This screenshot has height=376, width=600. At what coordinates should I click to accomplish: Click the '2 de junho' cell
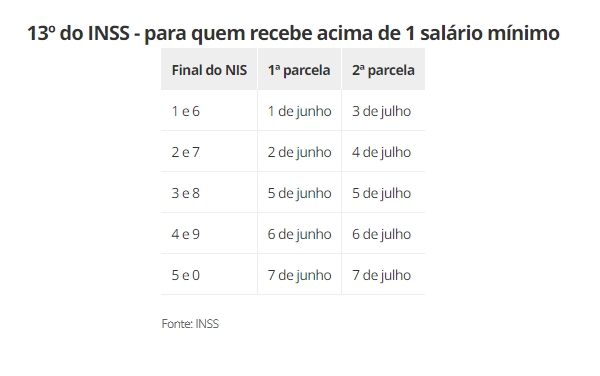(x=299, y=152)
